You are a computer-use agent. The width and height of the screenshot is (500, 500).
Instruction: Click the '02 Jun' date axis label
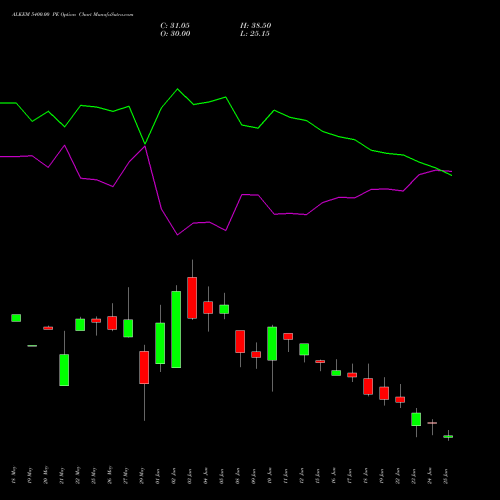tap(174, 476)
